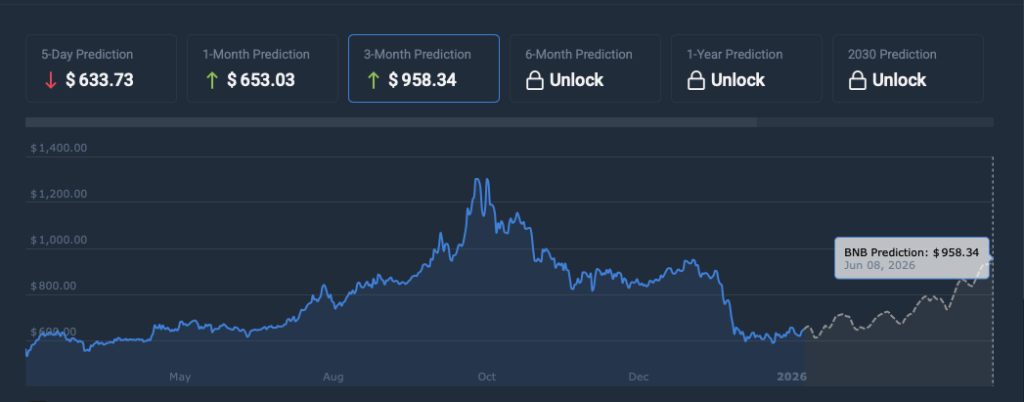This screenshot has height=402, width=1024.
Task: Click the red down arrow in 5-Day Prediction
Action: pyautogui.click(x=49, y=80)
